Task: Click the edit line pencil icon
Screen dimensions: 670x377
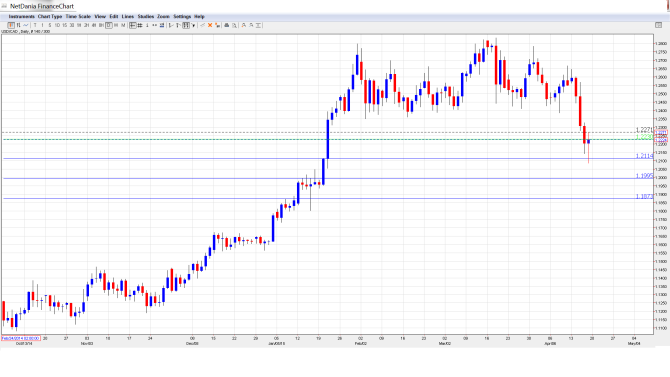Action: 203,25
